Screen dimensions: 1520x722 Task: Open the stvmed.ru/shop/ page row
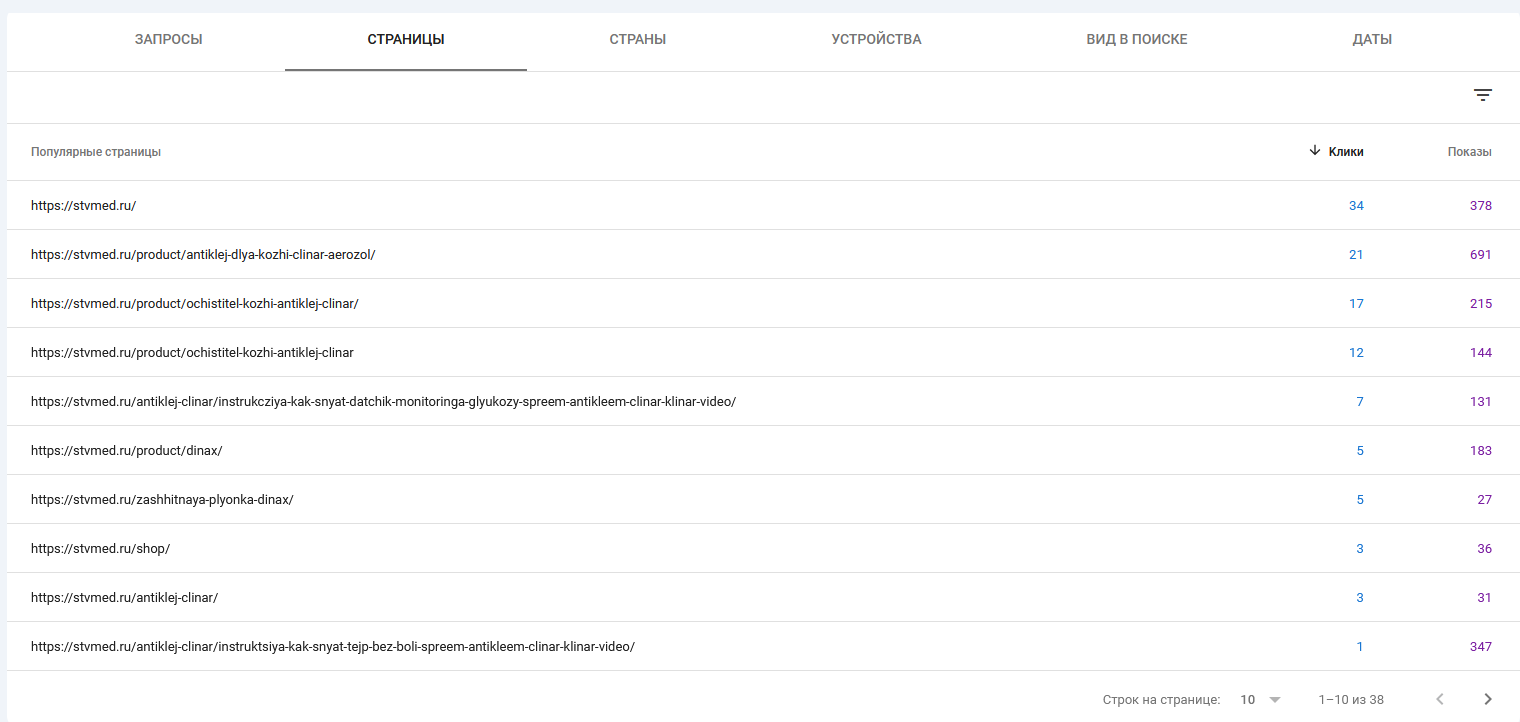click(100, 549)
